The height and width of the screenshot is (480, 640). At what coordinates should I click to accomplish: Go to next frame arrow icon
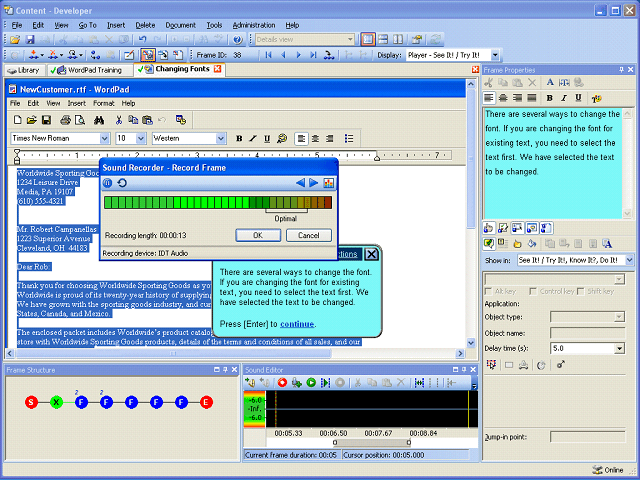click(x=298, y=55)
